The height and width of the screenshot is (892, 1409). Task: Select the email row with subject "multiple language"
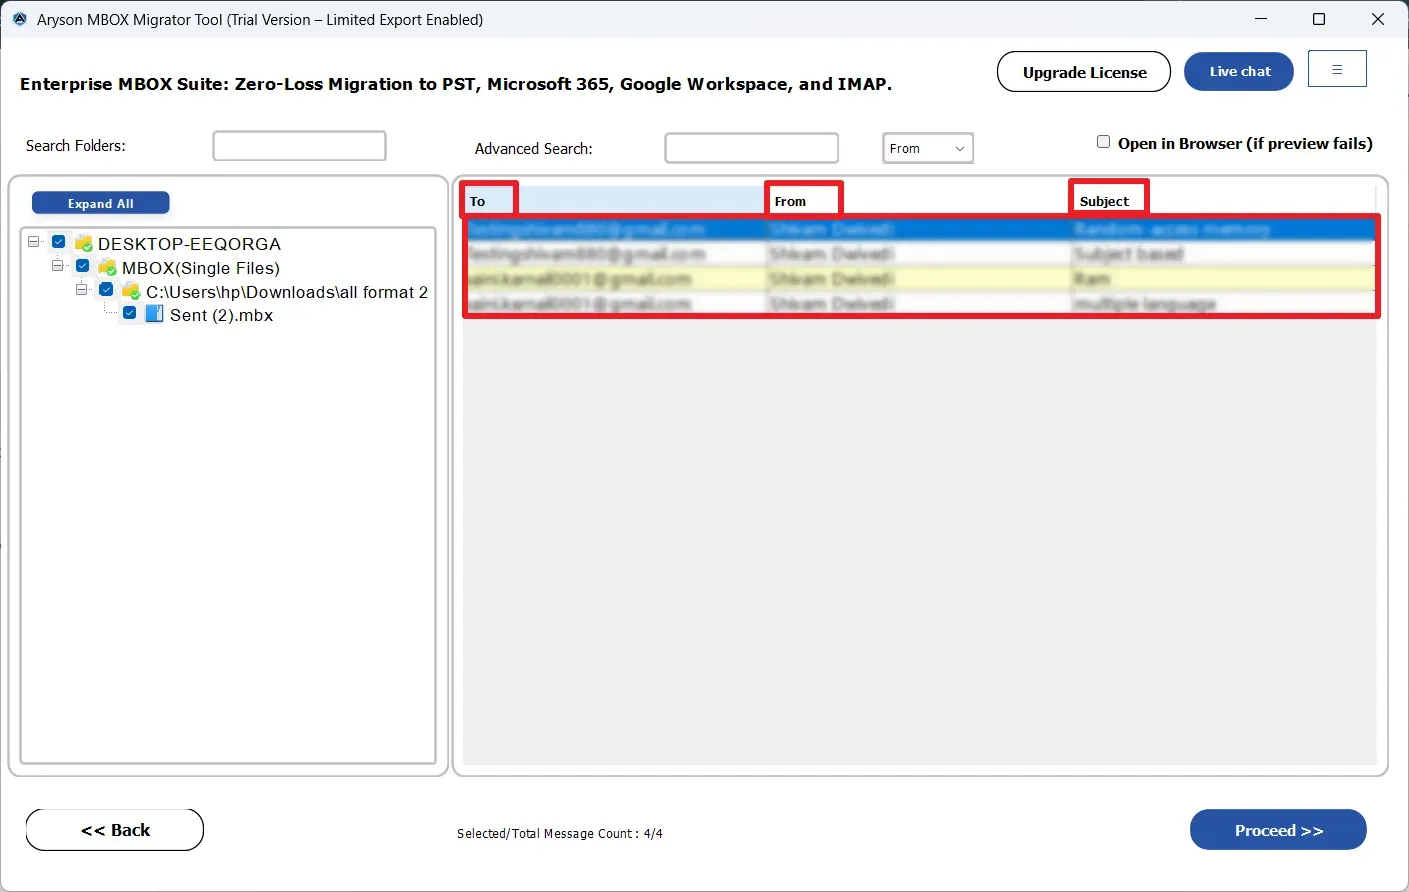tap(920, 303)
